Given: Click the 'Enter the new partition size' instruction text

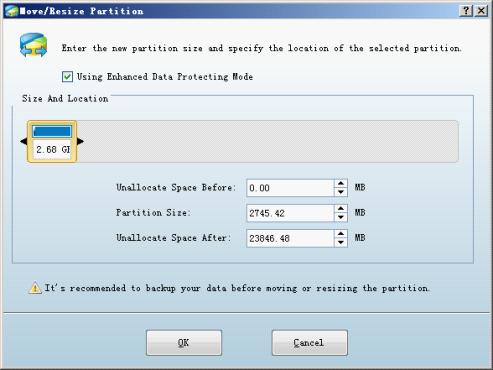Looking at the screenshot, I should pos(262,48).
